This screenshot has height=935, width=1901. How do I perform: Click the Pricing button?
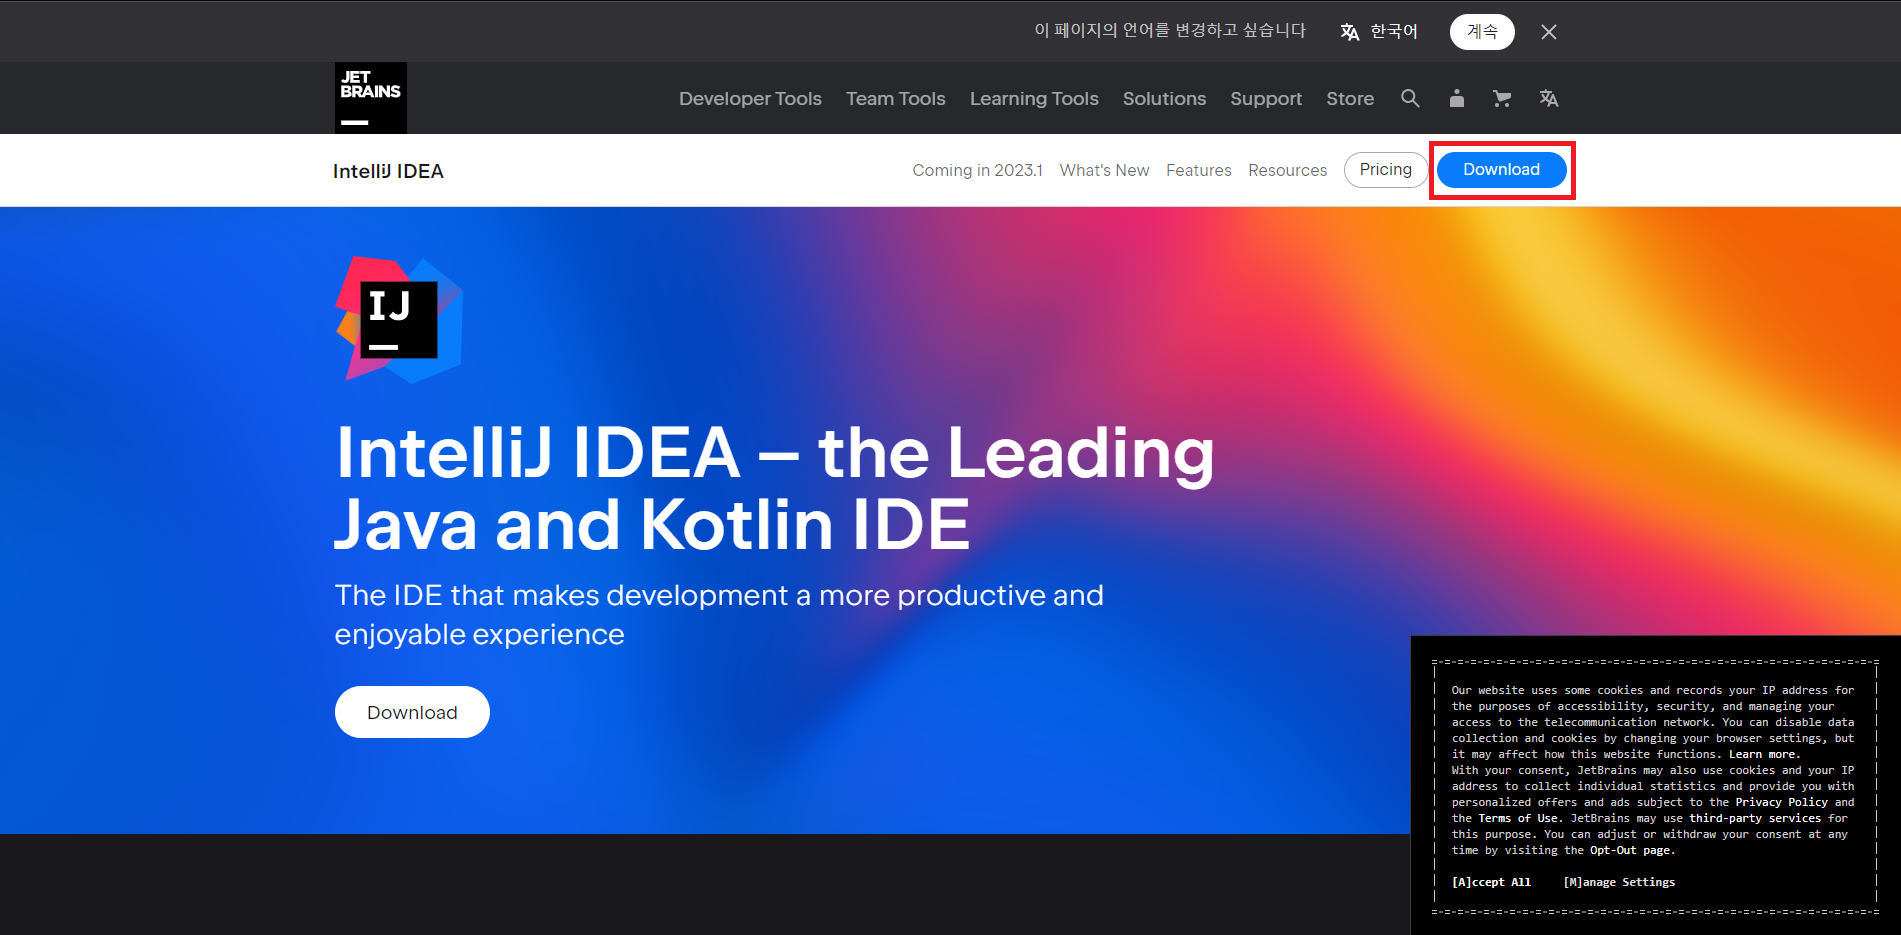(1386, 170)
